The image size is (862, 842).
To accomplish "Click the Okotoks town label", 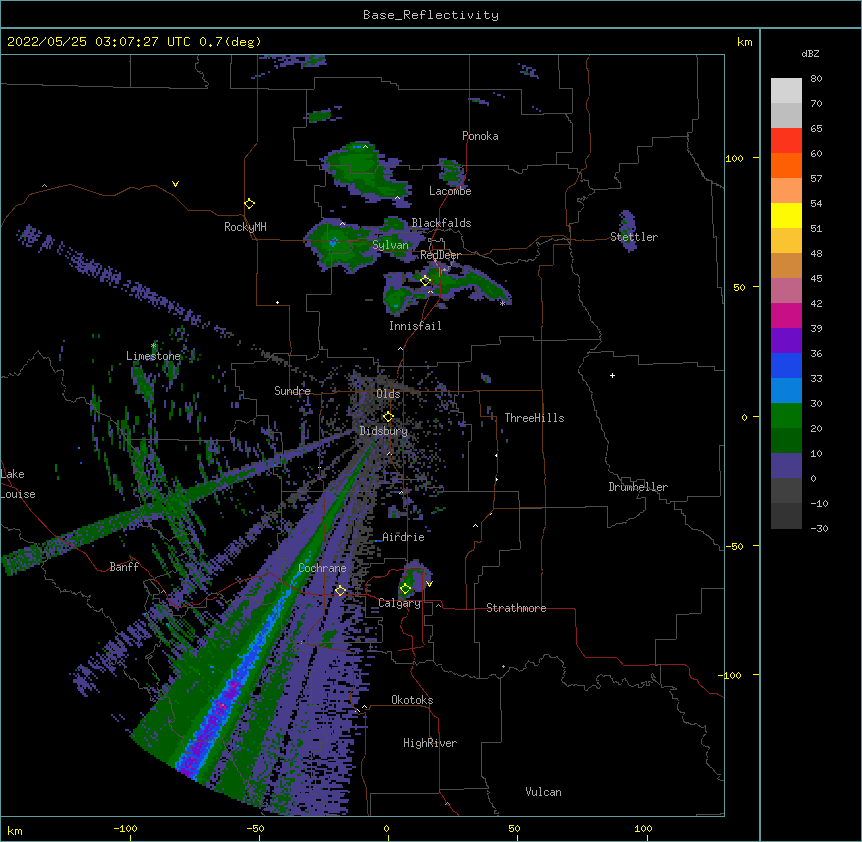I will click(412, 700).
